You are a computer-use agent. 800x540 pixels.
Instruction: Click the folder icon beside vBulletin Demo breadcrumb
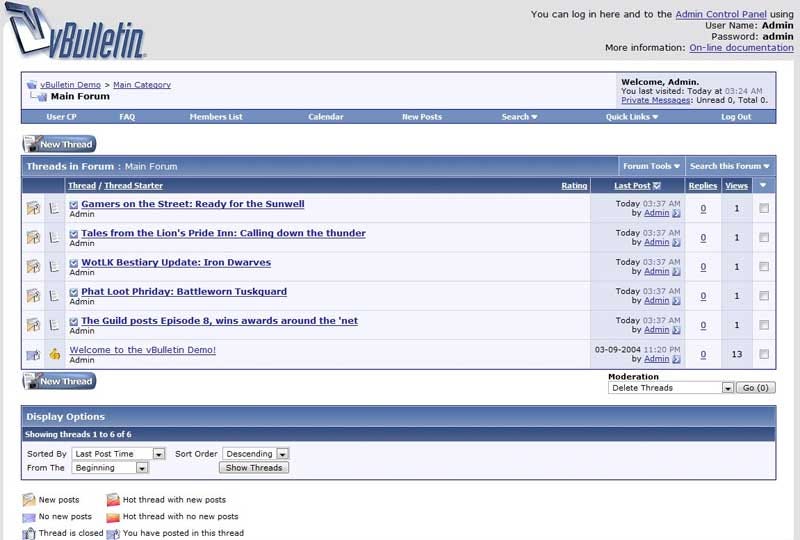coord(32,85)
